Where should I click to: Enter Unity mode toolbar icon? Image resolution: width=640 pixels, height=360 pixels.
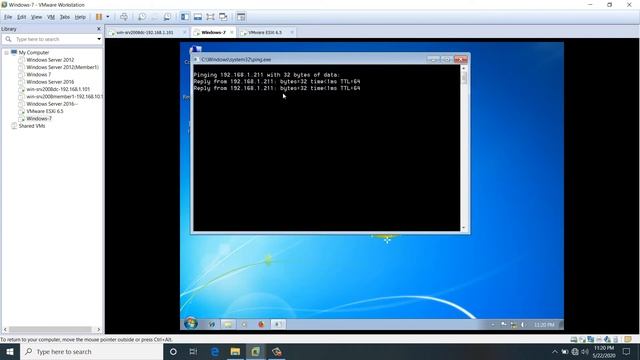223,17
